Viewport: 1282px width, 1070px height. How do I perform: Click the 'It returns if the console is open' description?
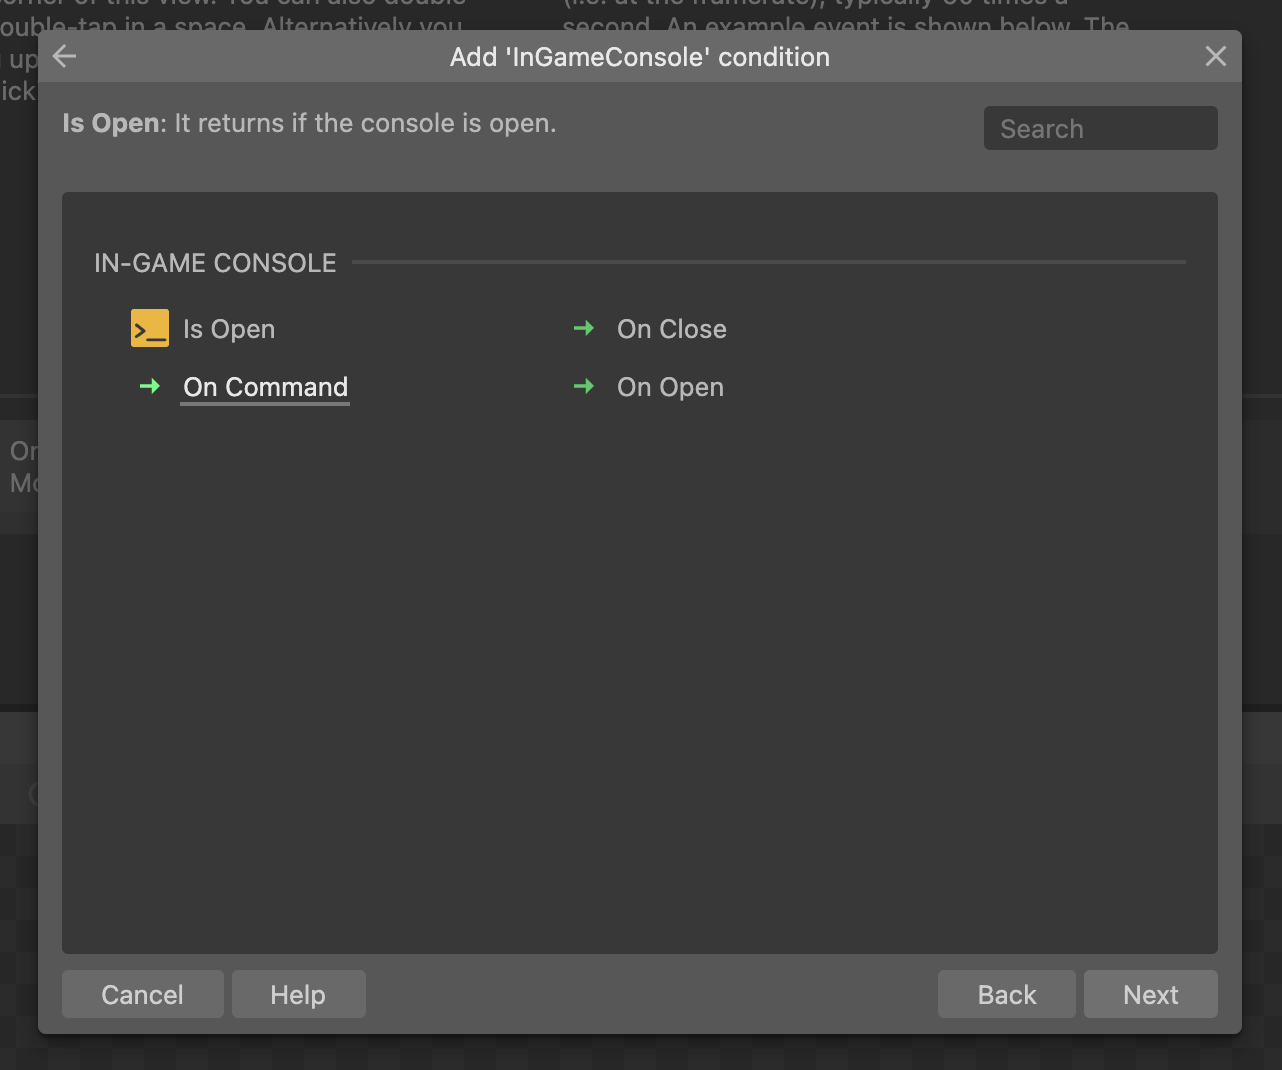point(366,123)
